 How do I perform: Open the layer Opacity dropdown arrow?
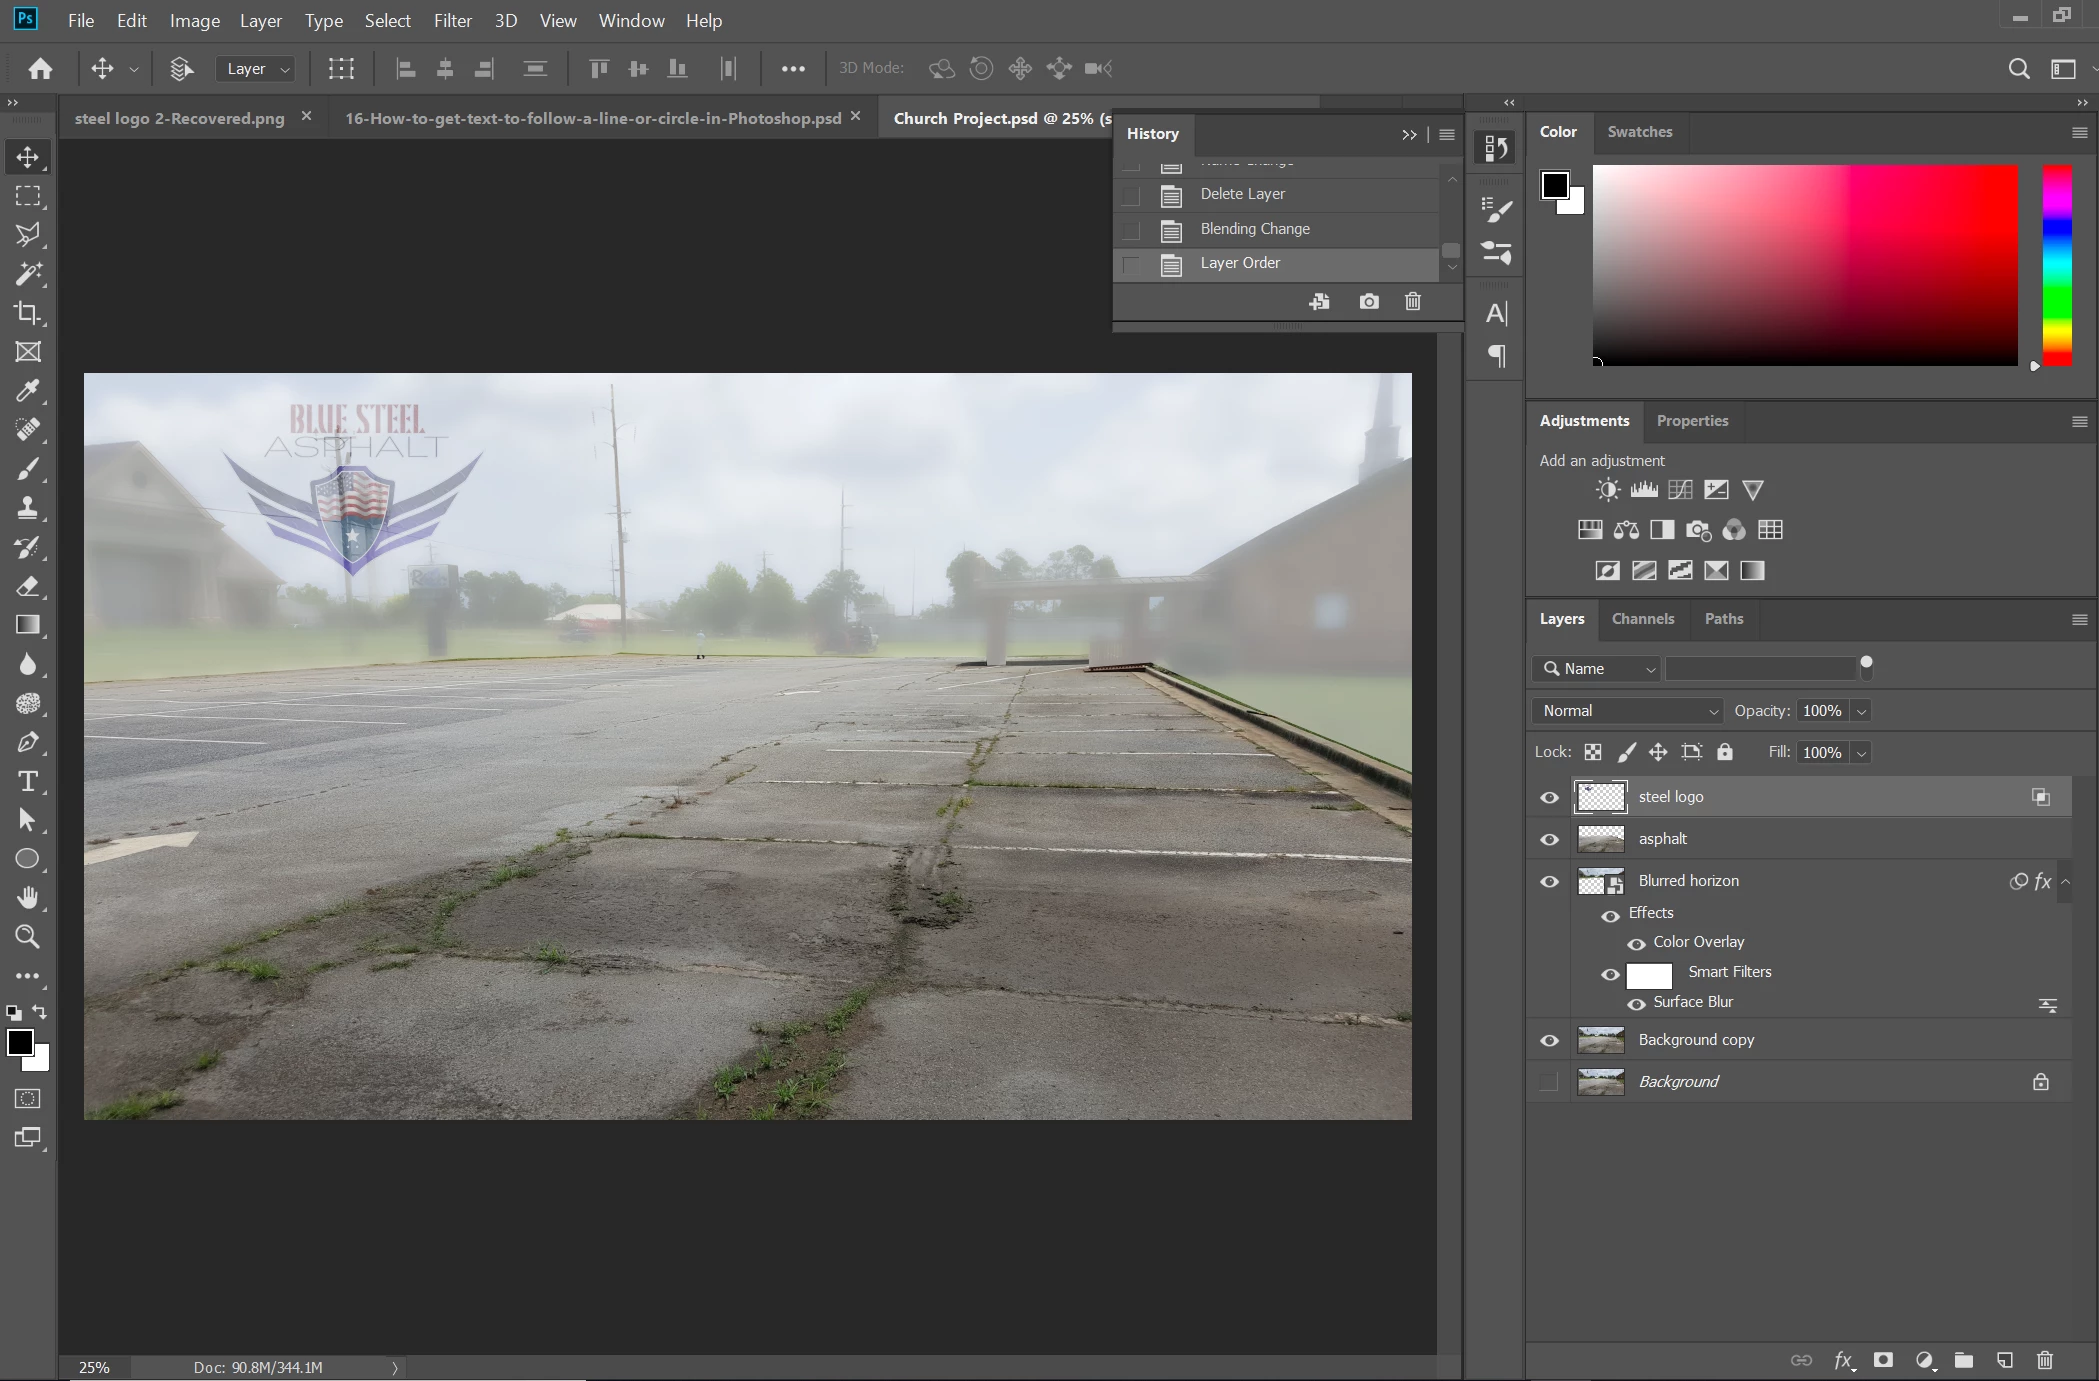tap(1861, 711)
